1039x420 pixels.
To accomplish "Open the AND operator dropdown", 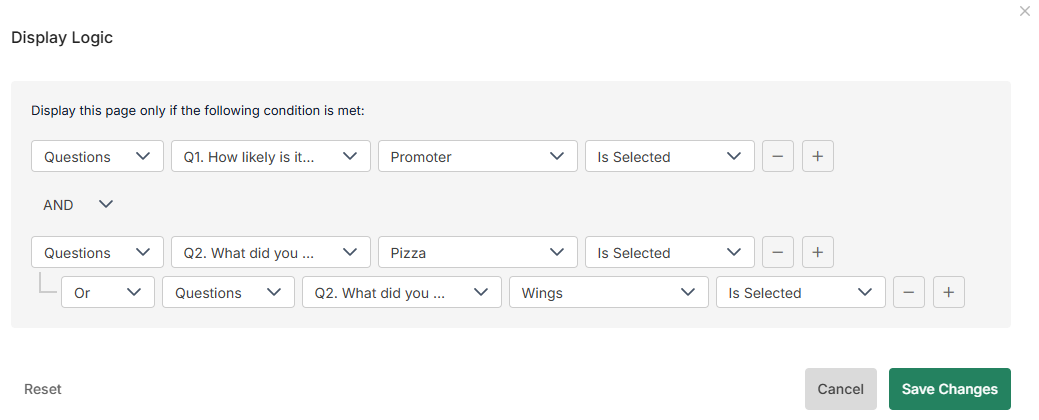I will [78, 204].
